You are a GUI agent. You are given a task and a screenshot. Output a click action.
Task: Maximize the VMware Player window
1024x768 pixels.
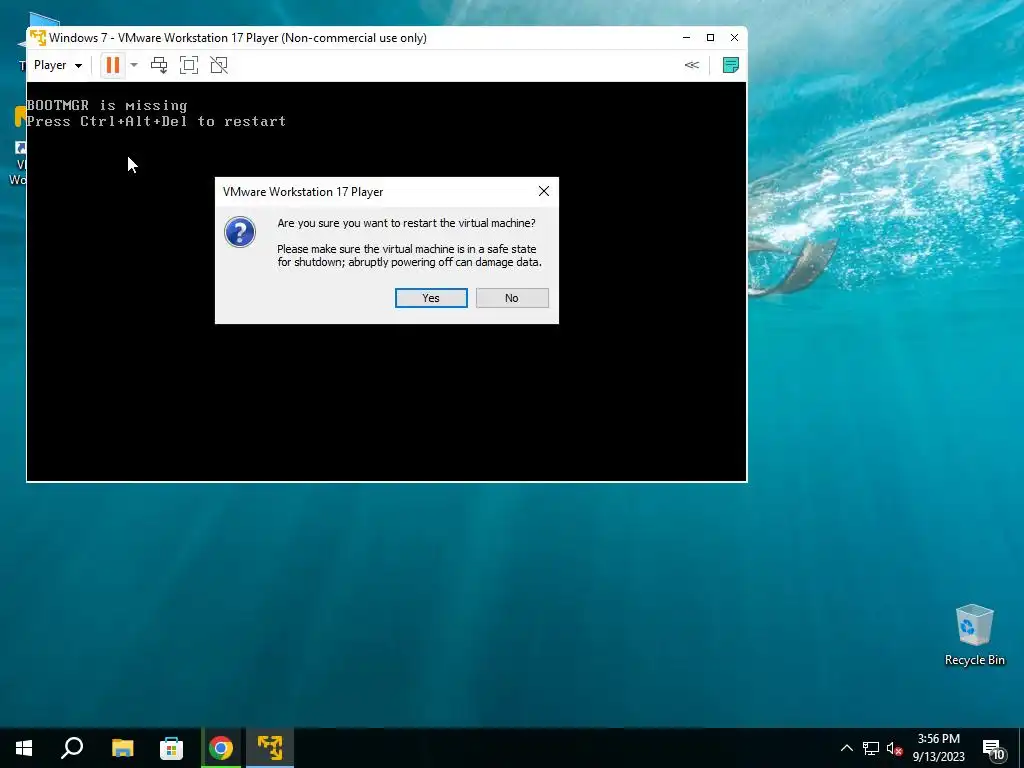pos(711,38)
